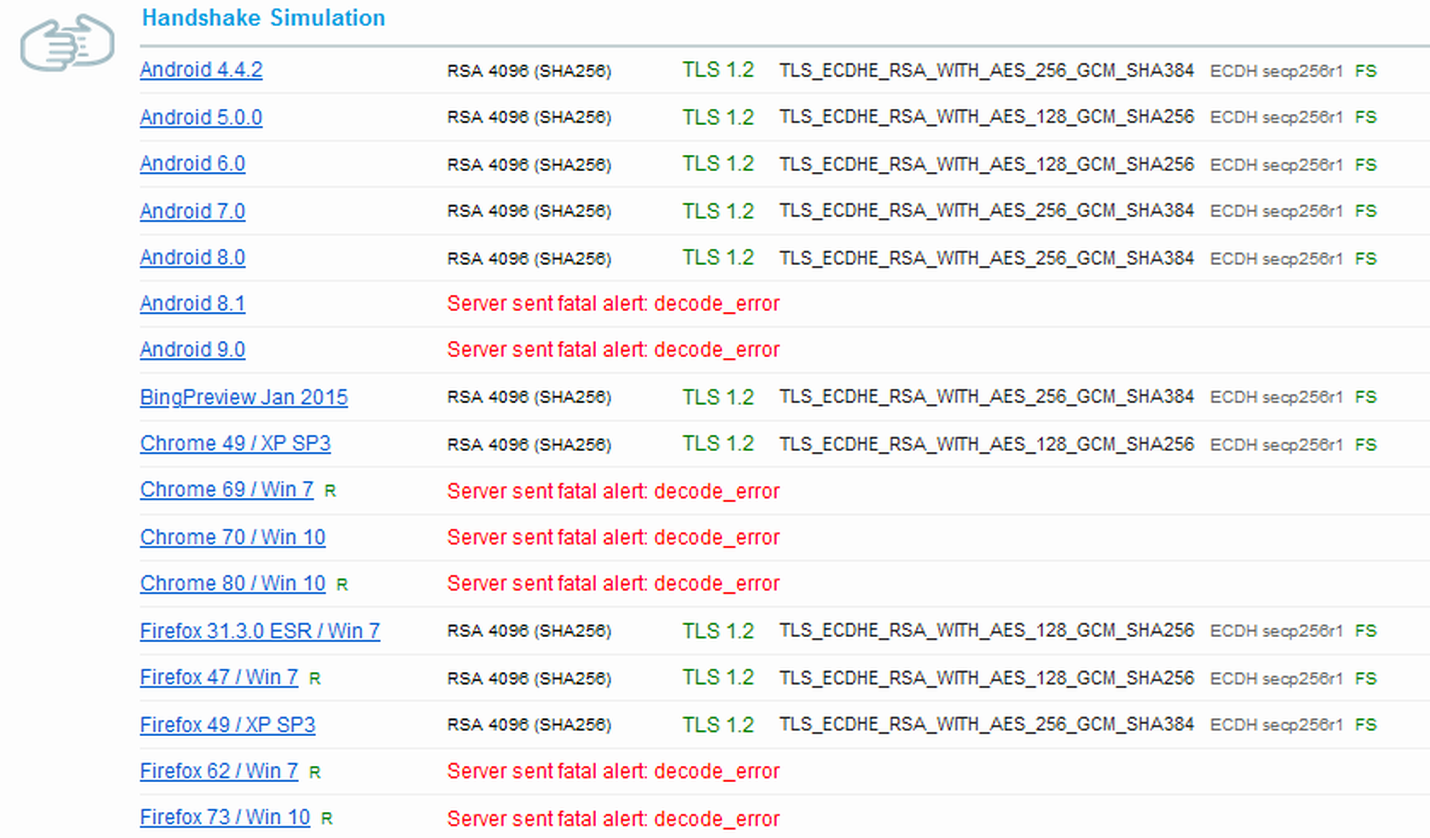Click the FS label in the Android 5.0.0 row
Screen dimensions: 1430x838
(x=1366, y=118)
